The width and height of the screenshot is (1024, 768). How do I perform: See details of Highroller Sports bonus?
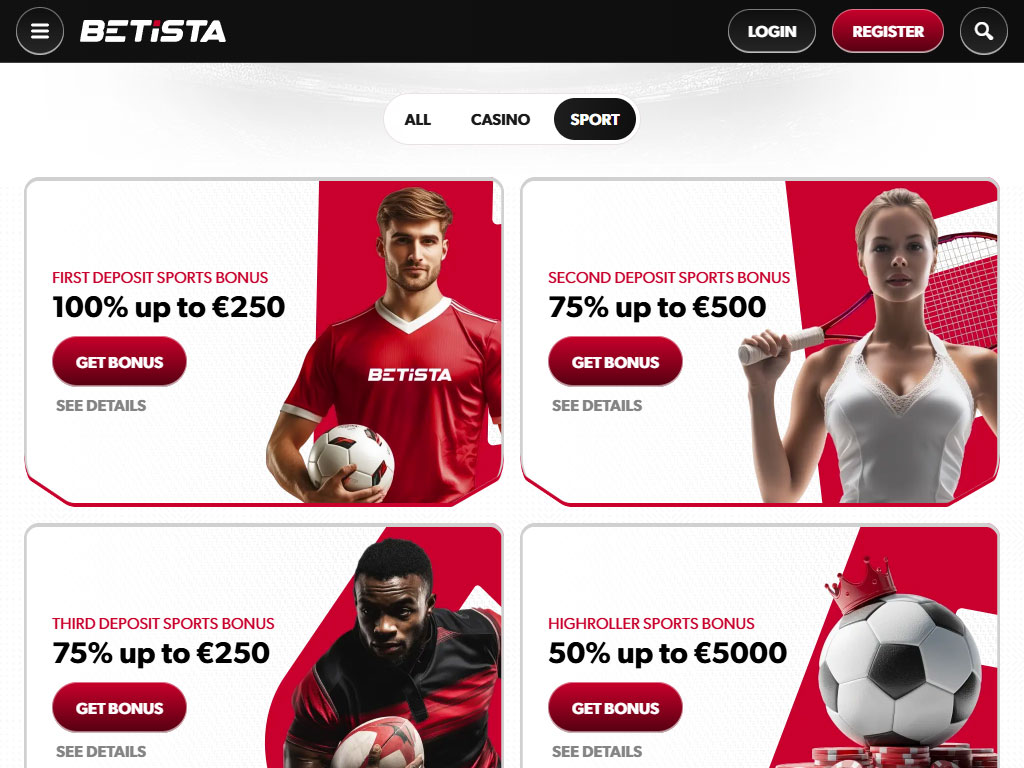pyautogui.click(x=597, y=752)
